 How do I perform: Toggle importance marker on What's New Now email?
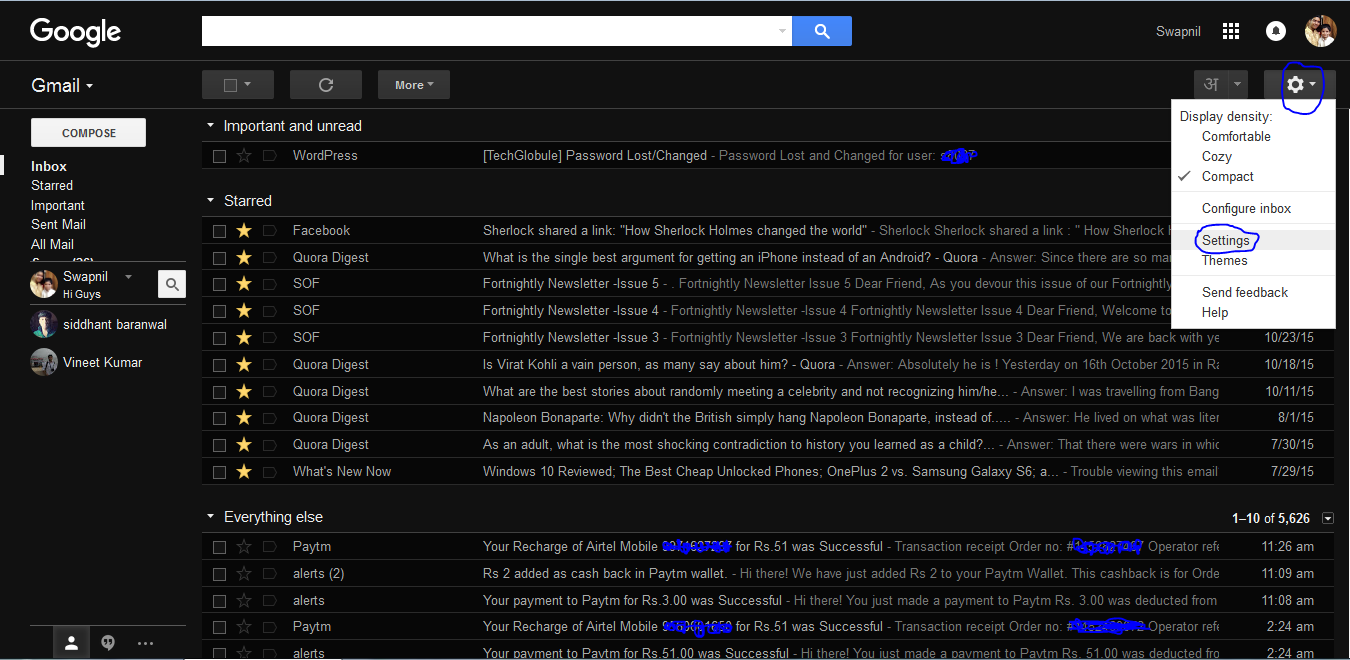coord(269,472)
